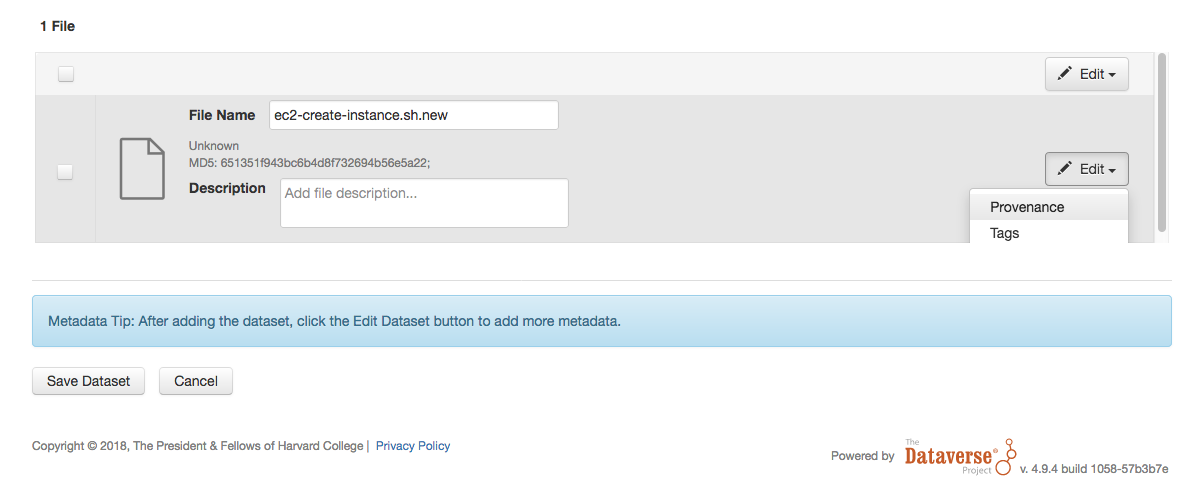Open the header Edit dropdown caret
The width and height of the screenshot is (1195, 489).
tap(1113, 75)
